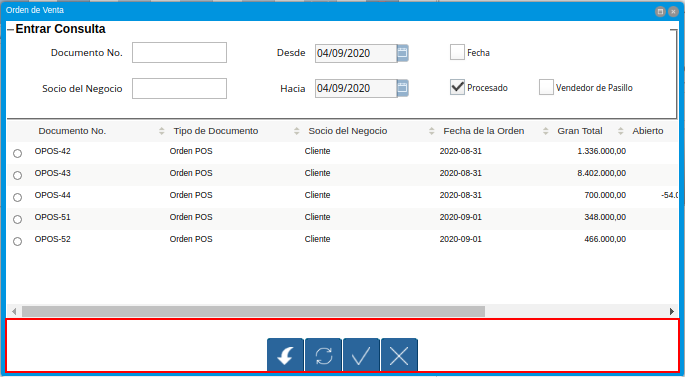Click the Documento No. column header text
Viewport: 685px width, 377px height.
tap(72, 131)
